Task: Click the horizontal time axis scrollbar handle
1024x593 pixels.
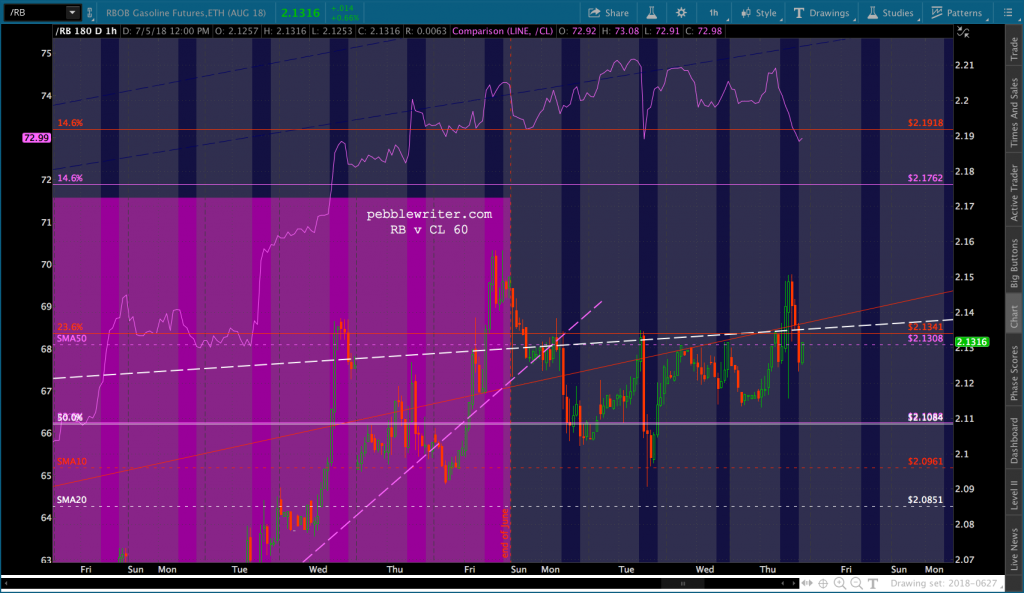Action: pyautogui.click(x=683, y=581)
